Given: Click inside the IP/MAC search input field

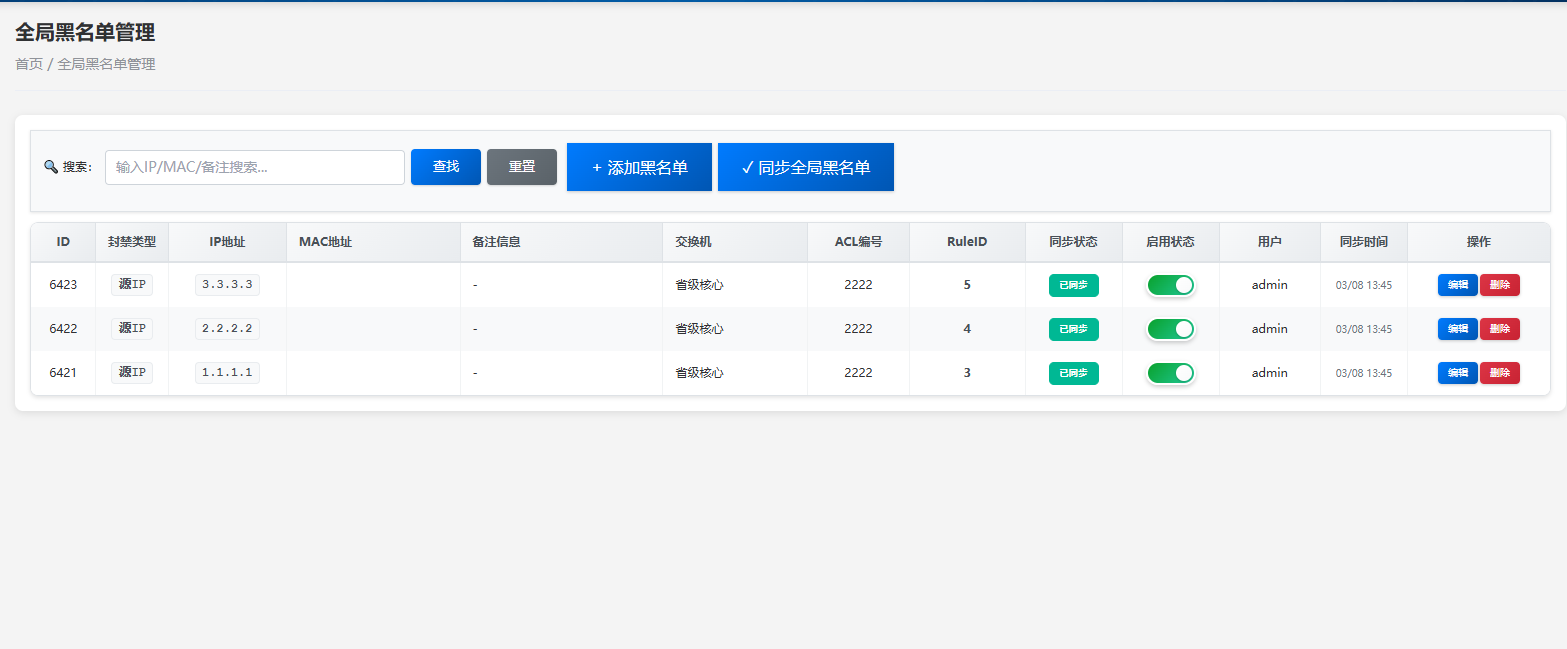Looking at the screenshot, I should pyautogui.click(x=254, y=167).
